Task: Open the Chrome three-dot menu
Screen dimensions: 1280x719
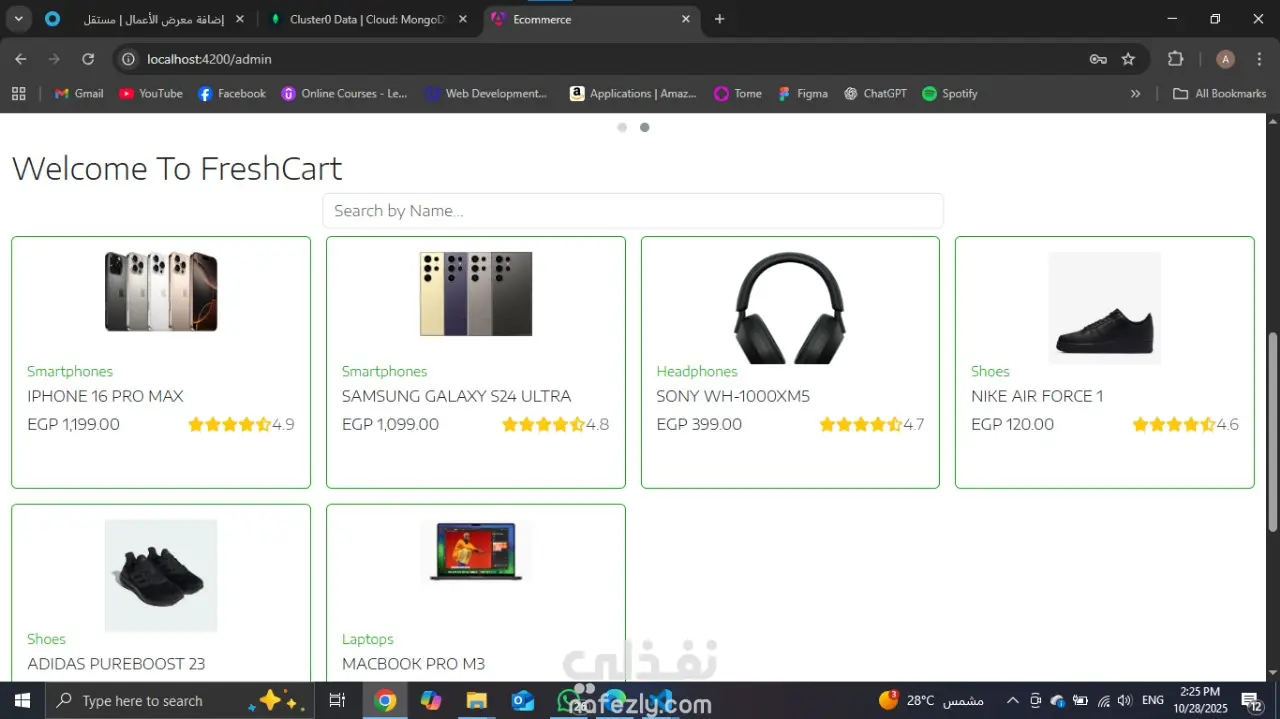Action: 1259,59
